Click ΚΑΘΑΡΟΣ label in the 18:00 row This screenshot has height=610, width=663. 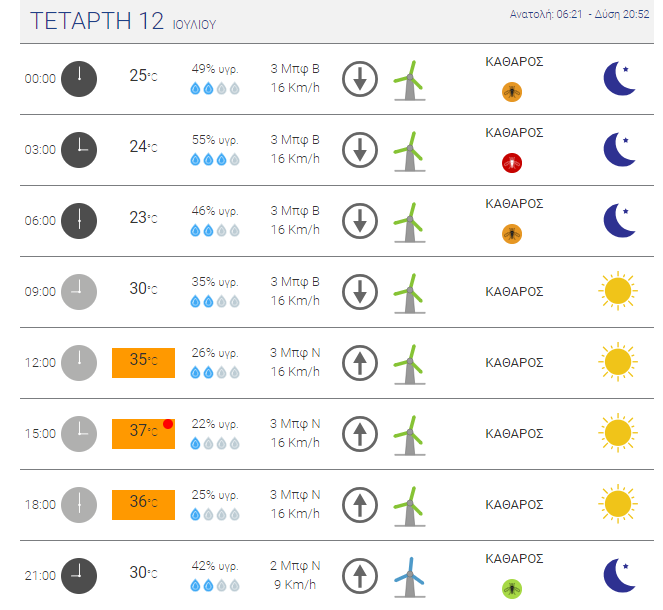click(514, 504)
